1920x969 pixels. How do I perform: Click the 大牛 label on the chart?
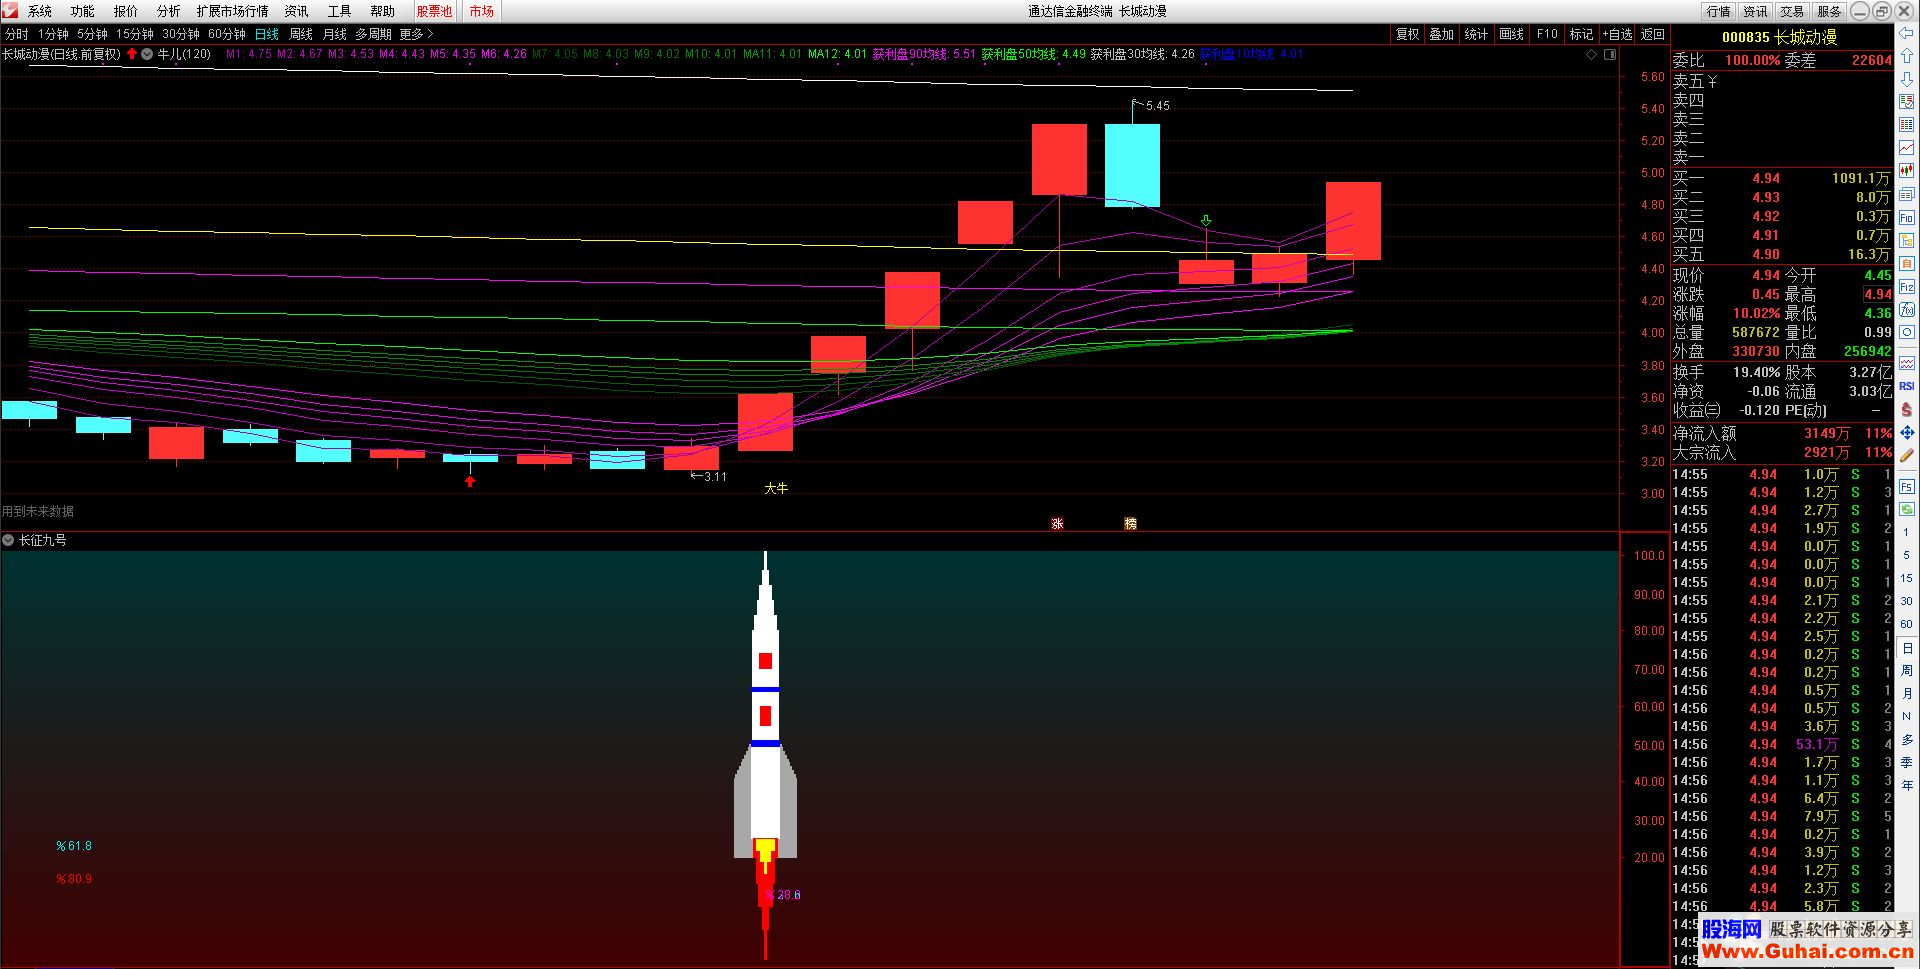click(x=776, y=488)
